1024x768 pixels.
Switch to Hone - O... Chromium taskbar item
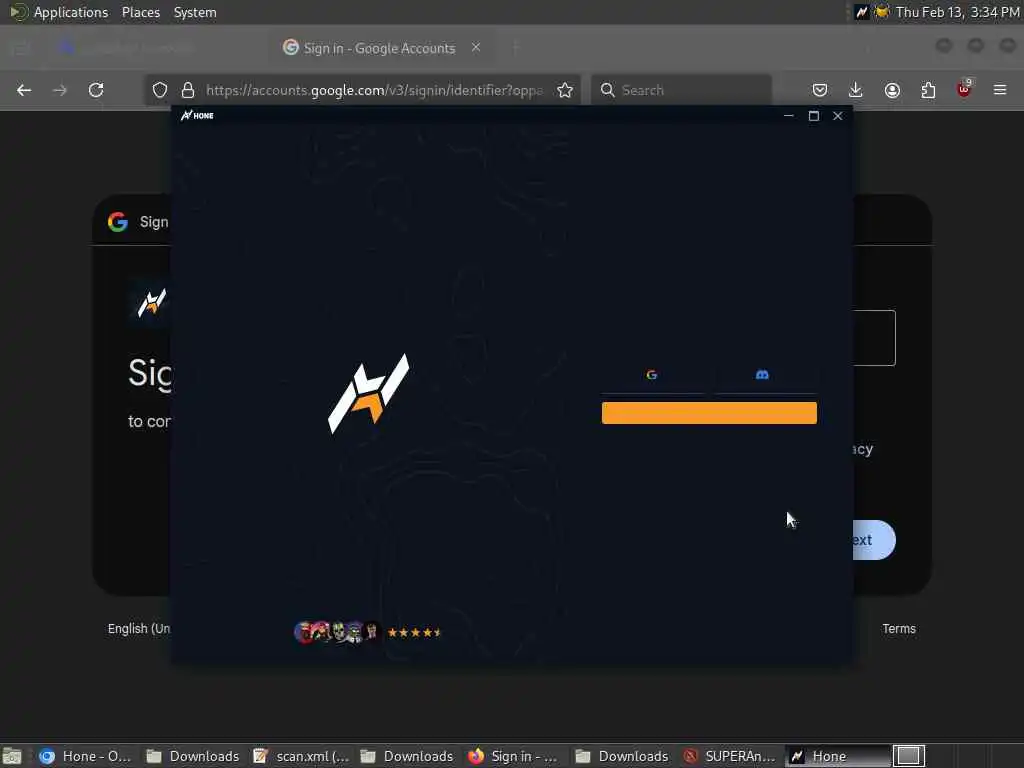[85, 756]
